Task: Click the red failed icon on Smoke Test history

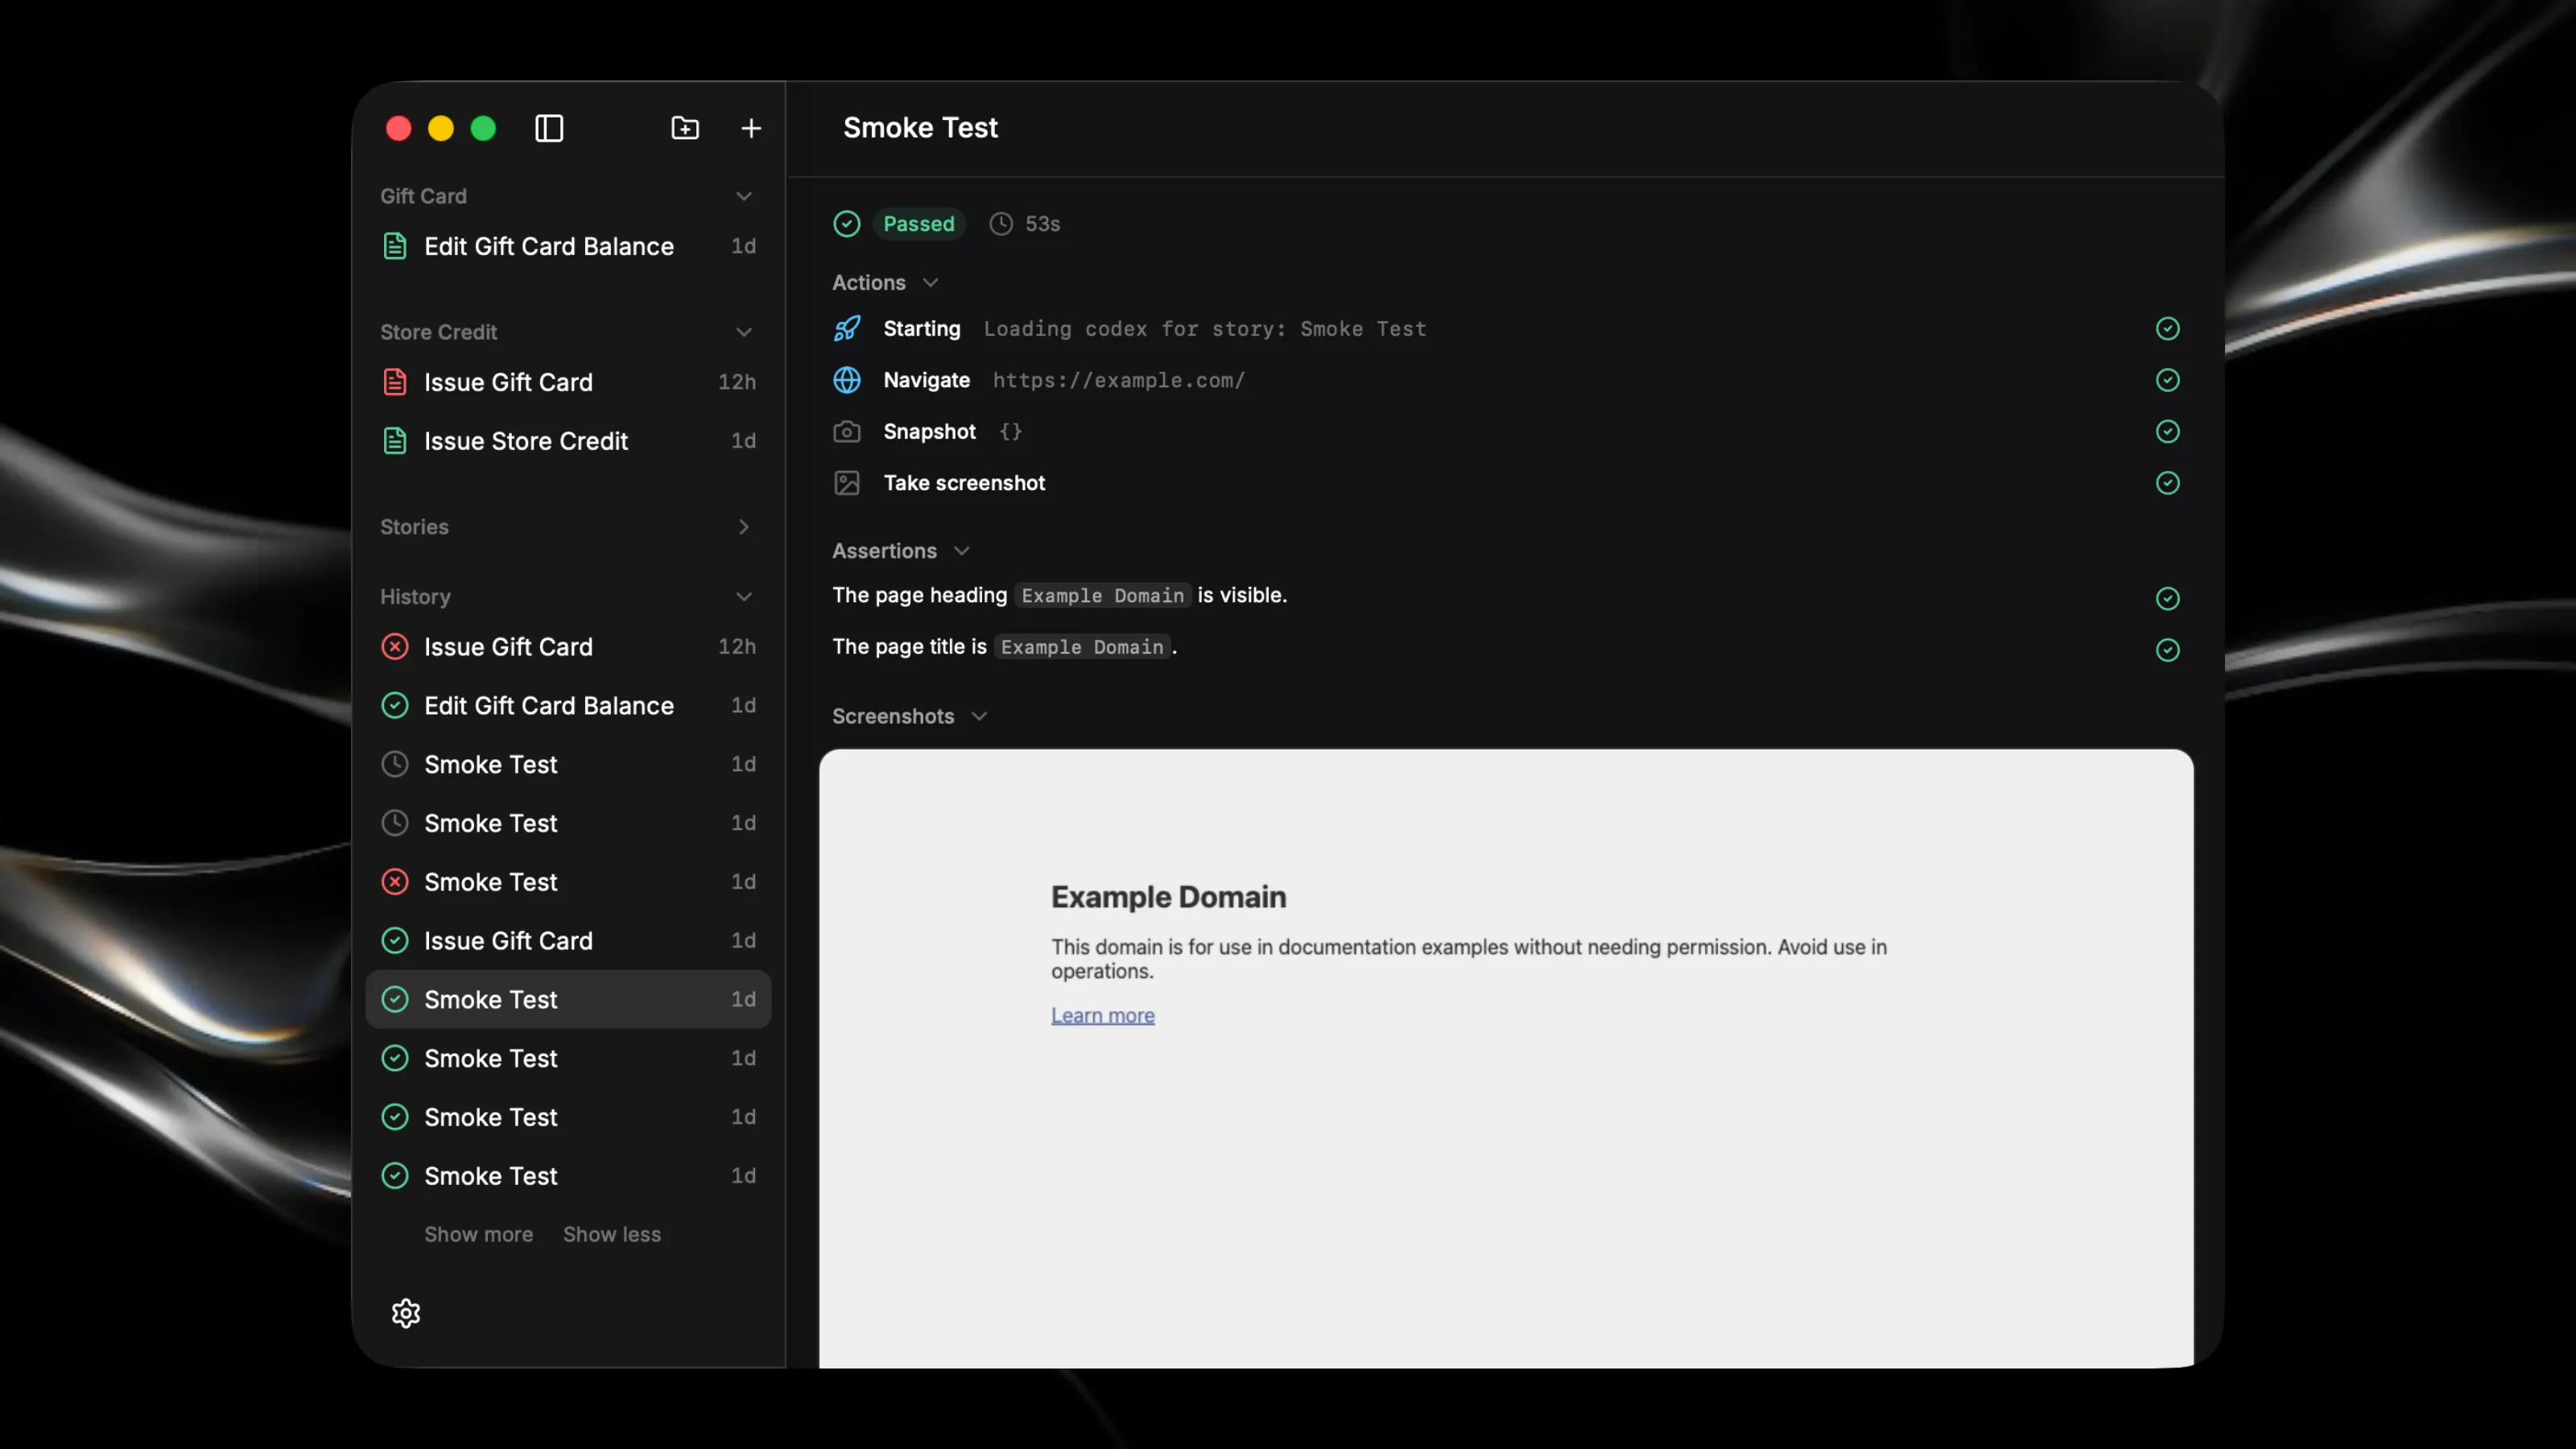Action: pos(395,882)
